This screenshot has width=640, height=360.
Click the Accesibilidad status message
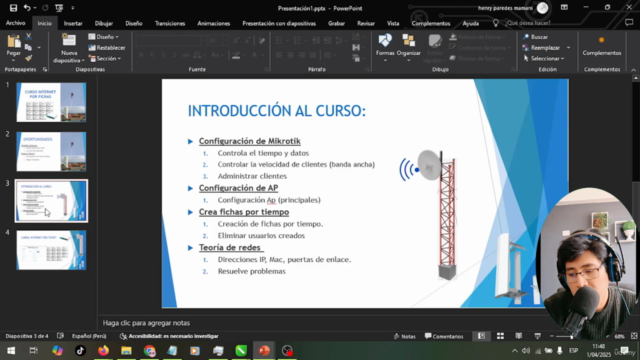coord(169,336)
